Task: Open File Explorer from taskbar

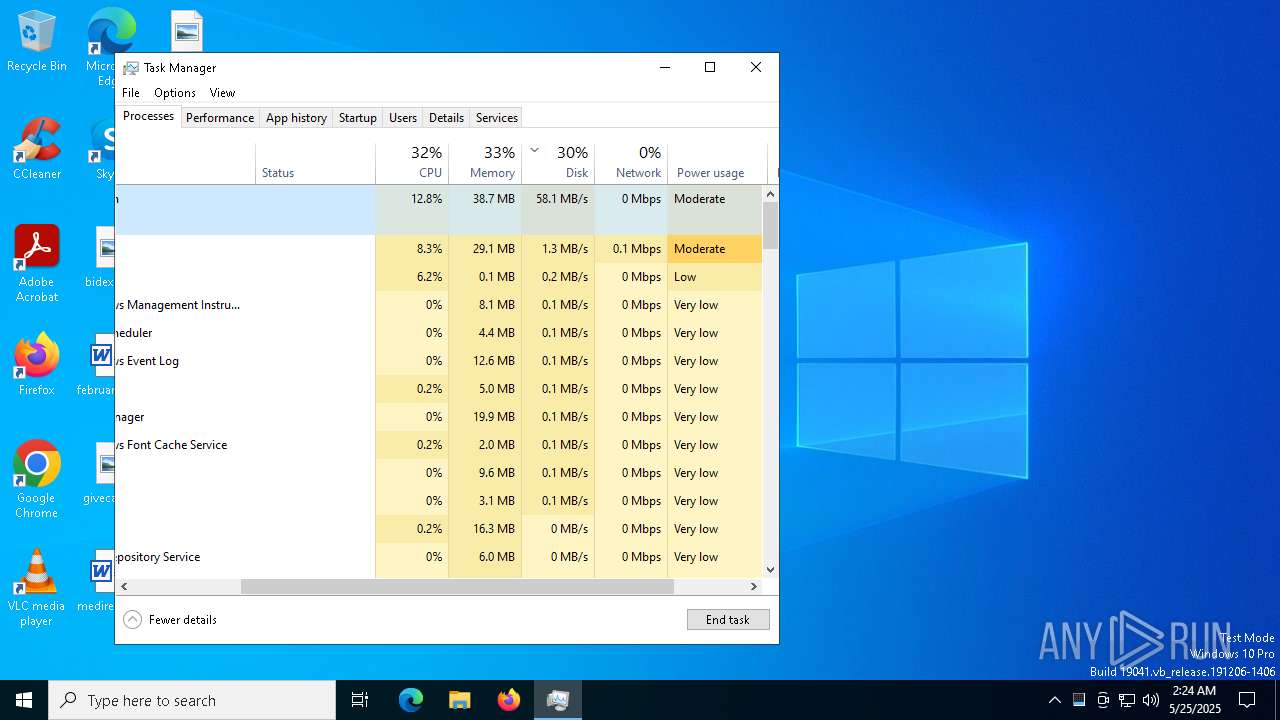Action: tap(460, 700)
